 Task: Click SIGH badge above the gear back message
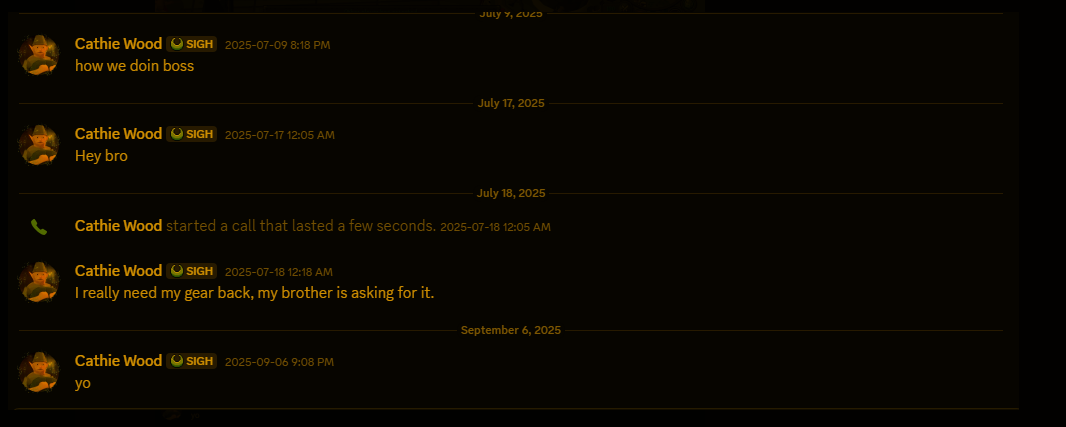192,271
